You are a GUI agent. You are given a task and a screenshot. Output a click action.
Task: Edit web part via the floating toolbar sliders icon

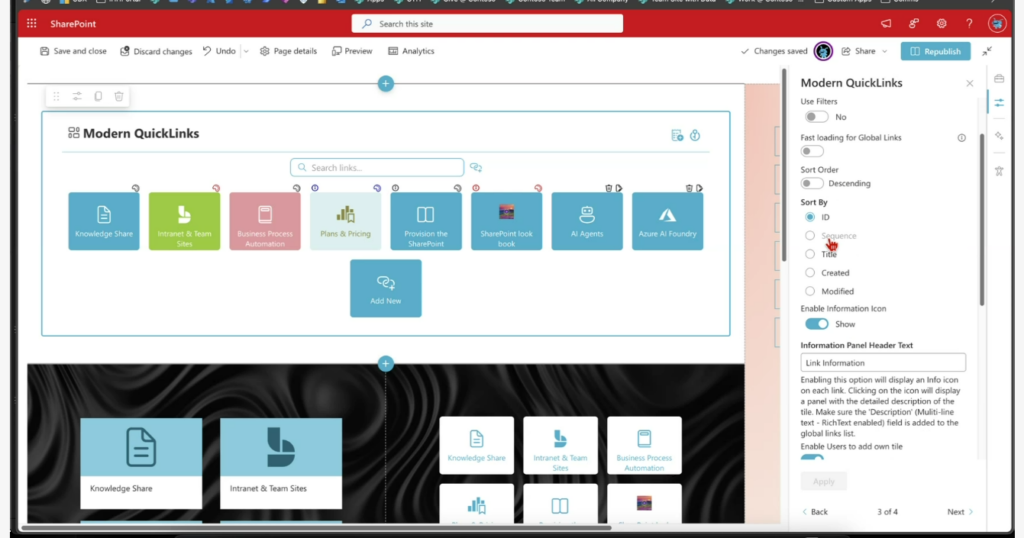(x=77, y=96)
